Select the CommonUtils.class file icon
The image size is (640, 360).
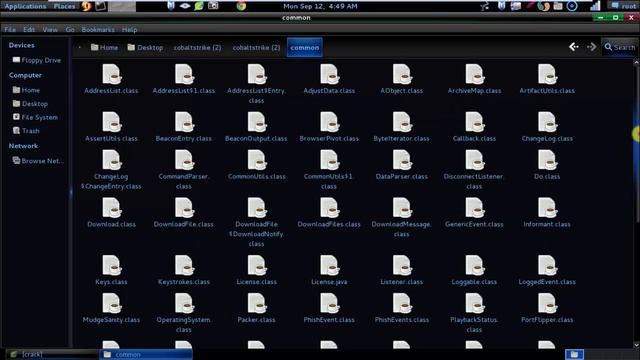click(x=257, y=160)
